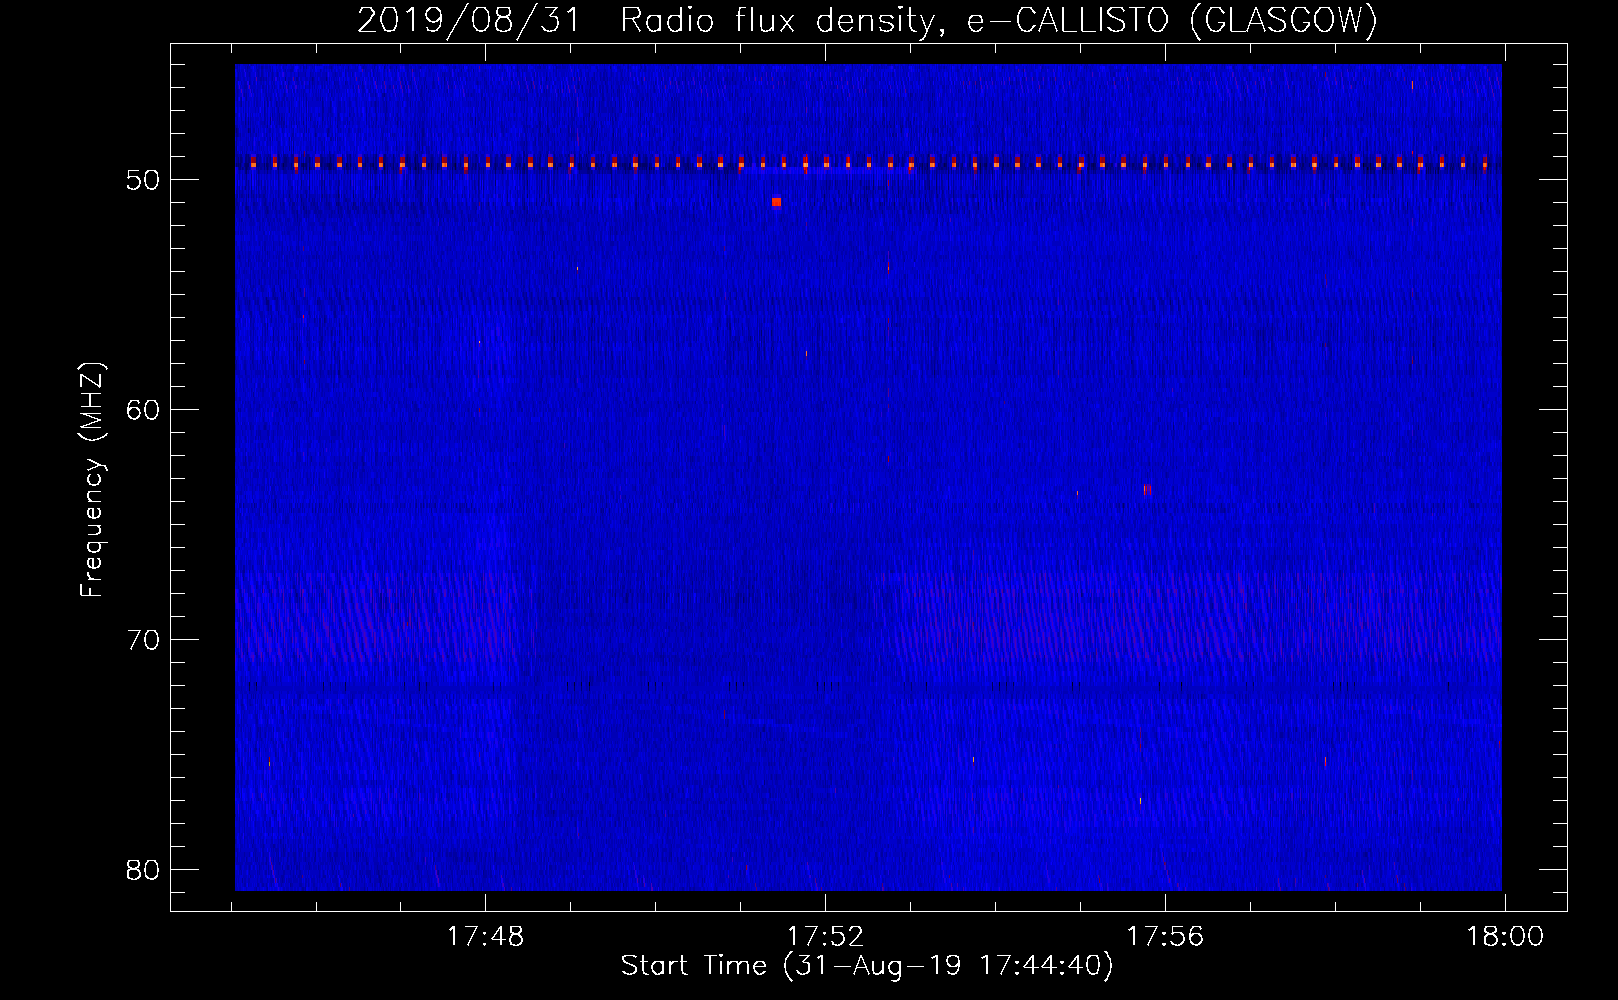Click the 18:00 time tick label
This screenshot has height=1000, width=1618.
click(x=1505, y=936)
